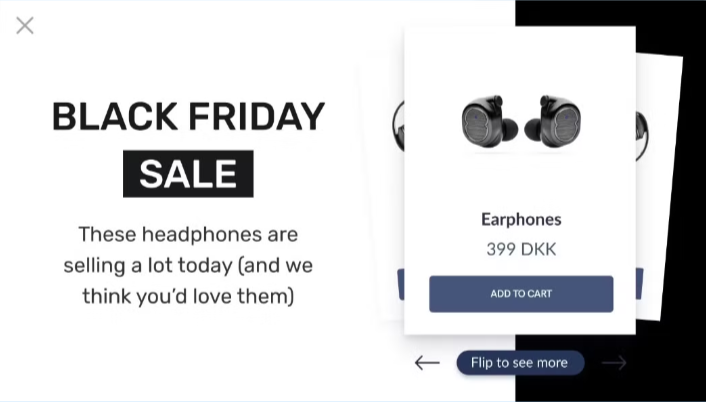Add the Earphones to cart
Screen dimensions: 706x402
(x=521, y=294)
